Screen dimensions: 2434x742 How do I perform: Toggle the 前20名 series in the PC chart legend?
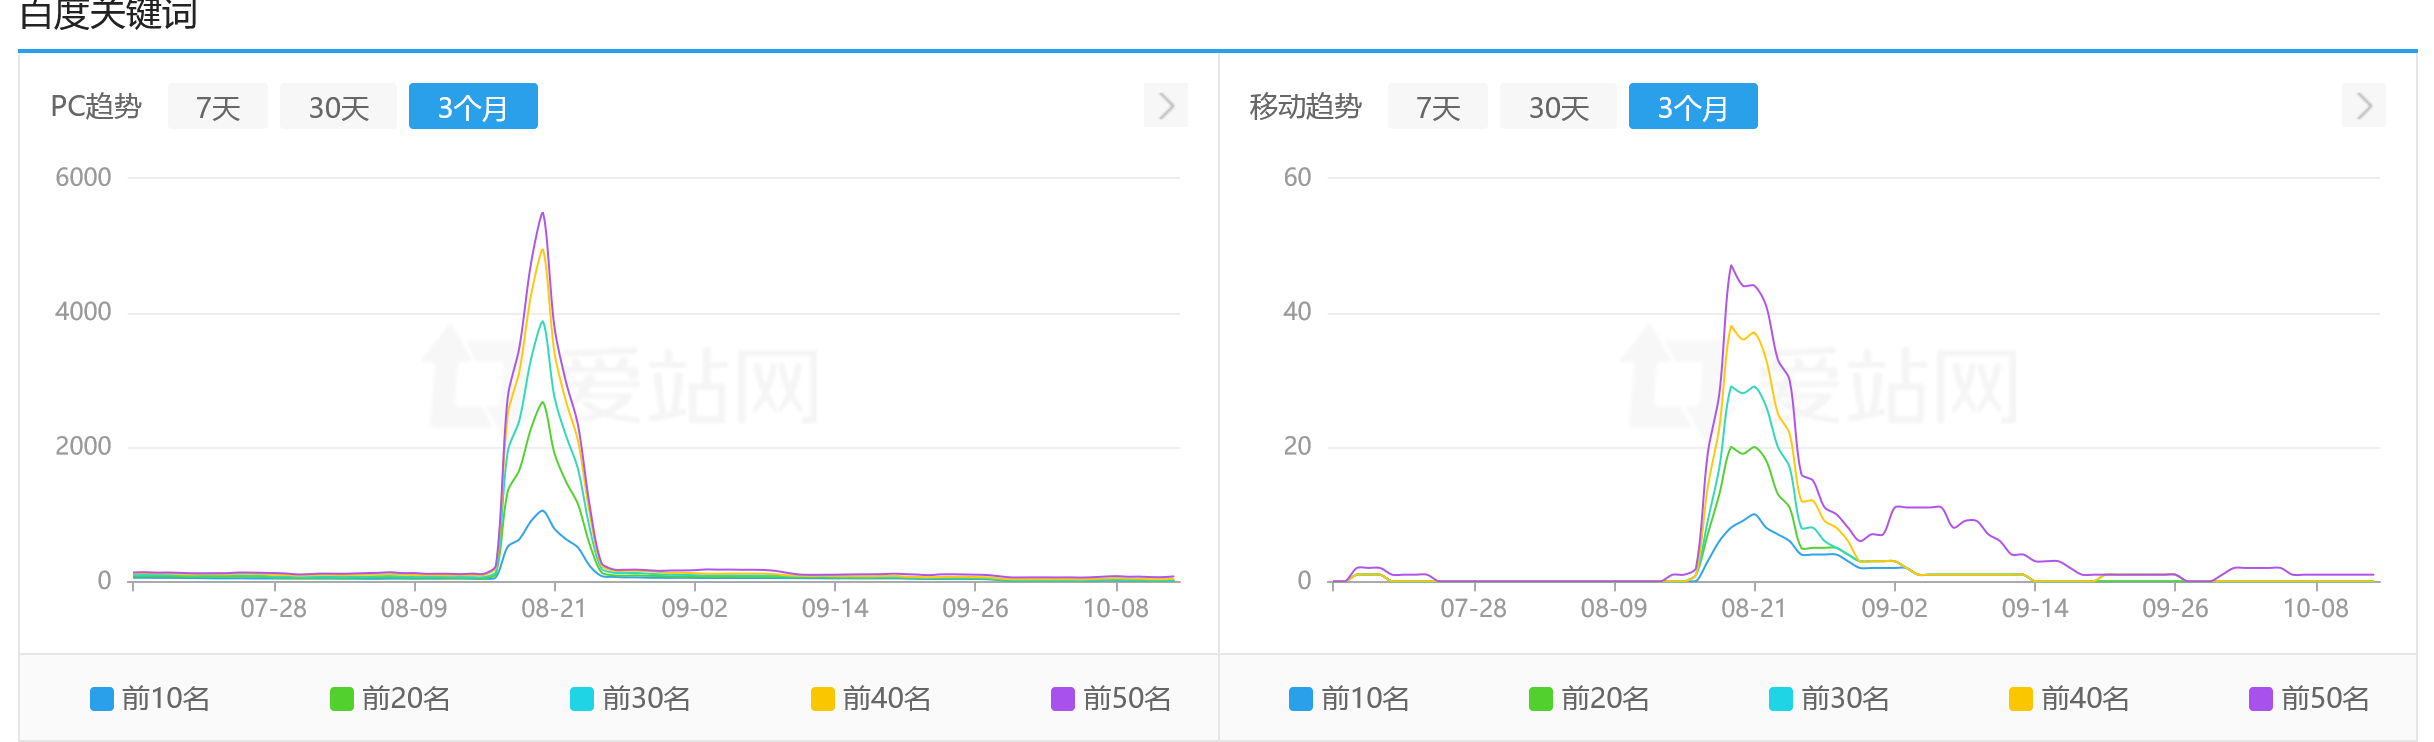point(390,698)
